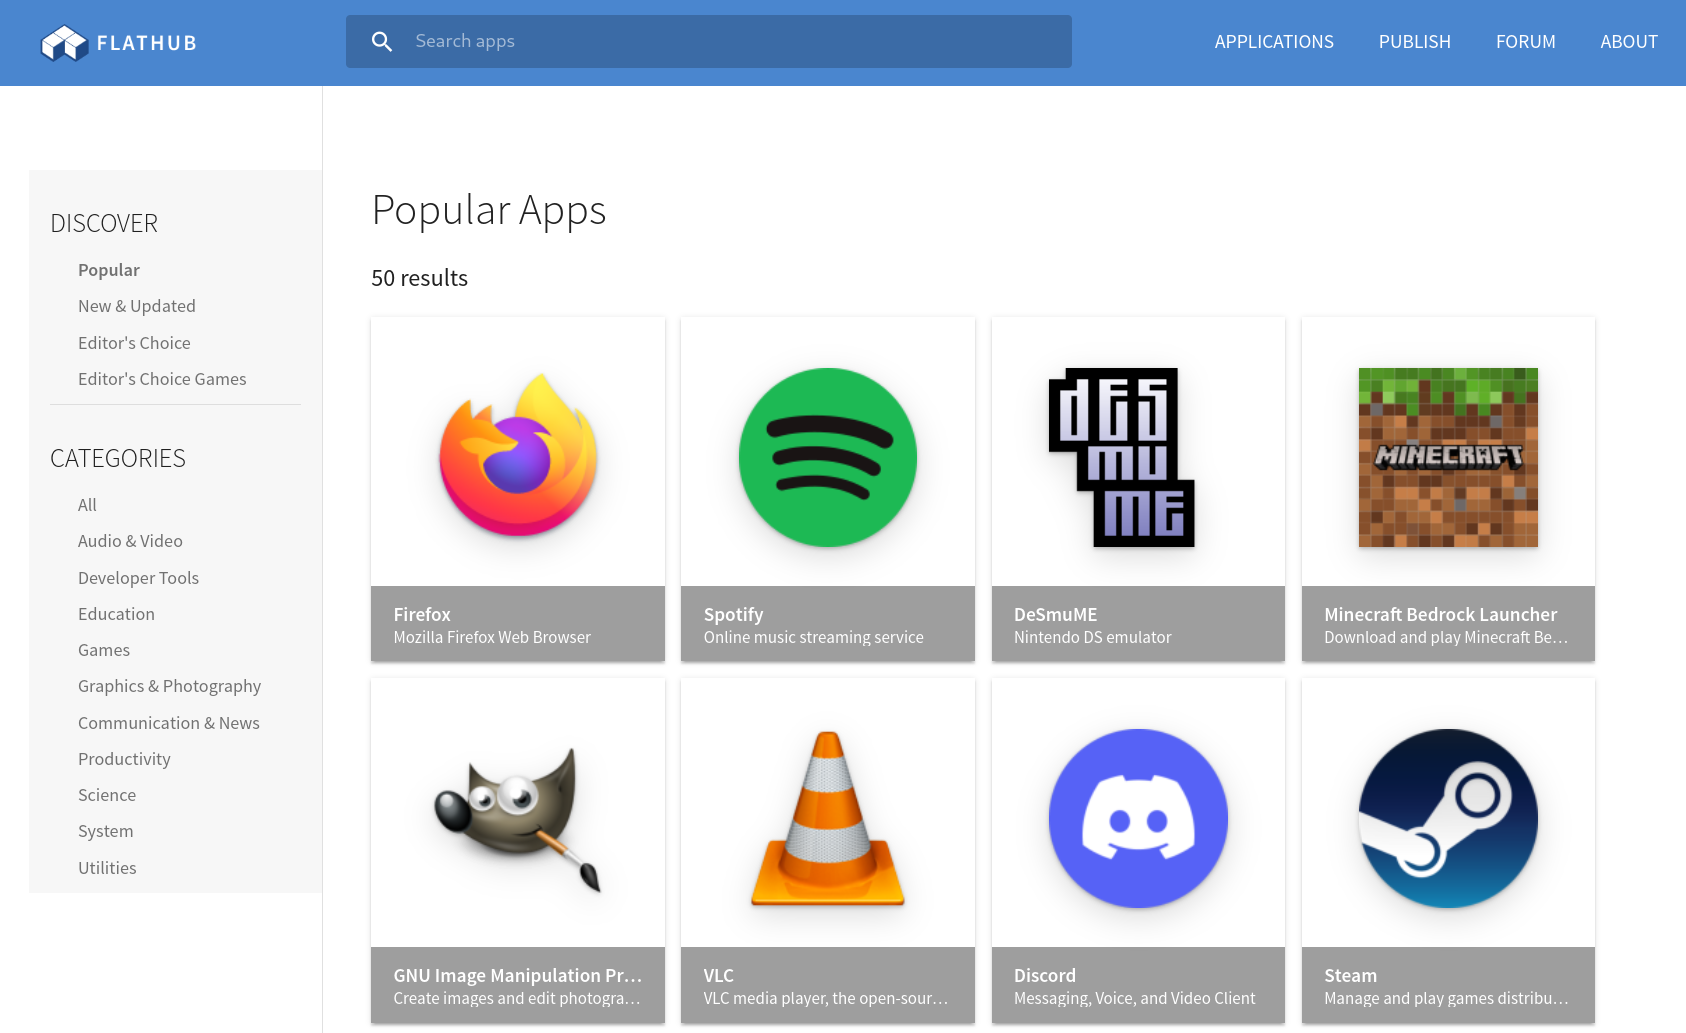The width and height of the screenshot is (1686, 1033).
Task: Show New & Updated apps
Action: click(137, 306)
